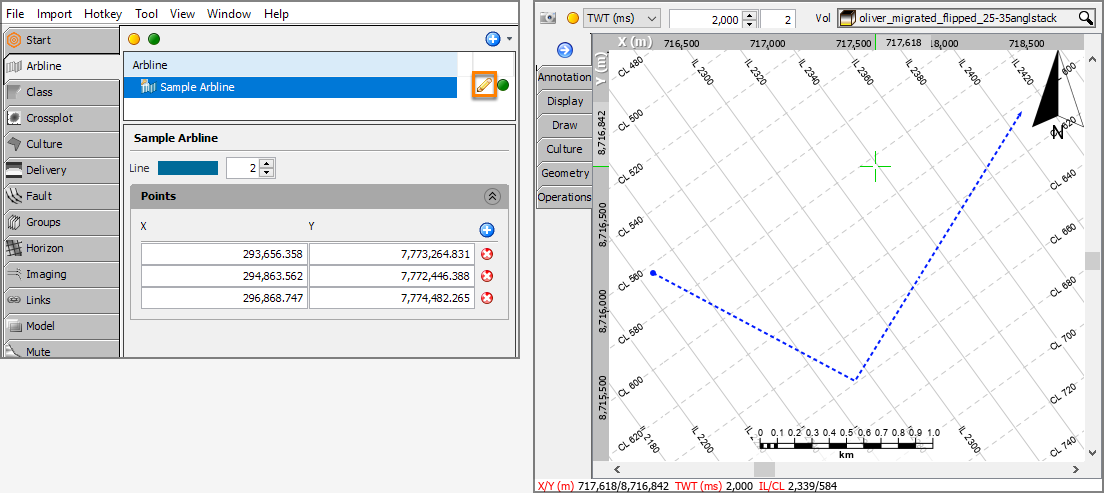Open the Imaging tab
1104x493 pixels.
point(61,275)
